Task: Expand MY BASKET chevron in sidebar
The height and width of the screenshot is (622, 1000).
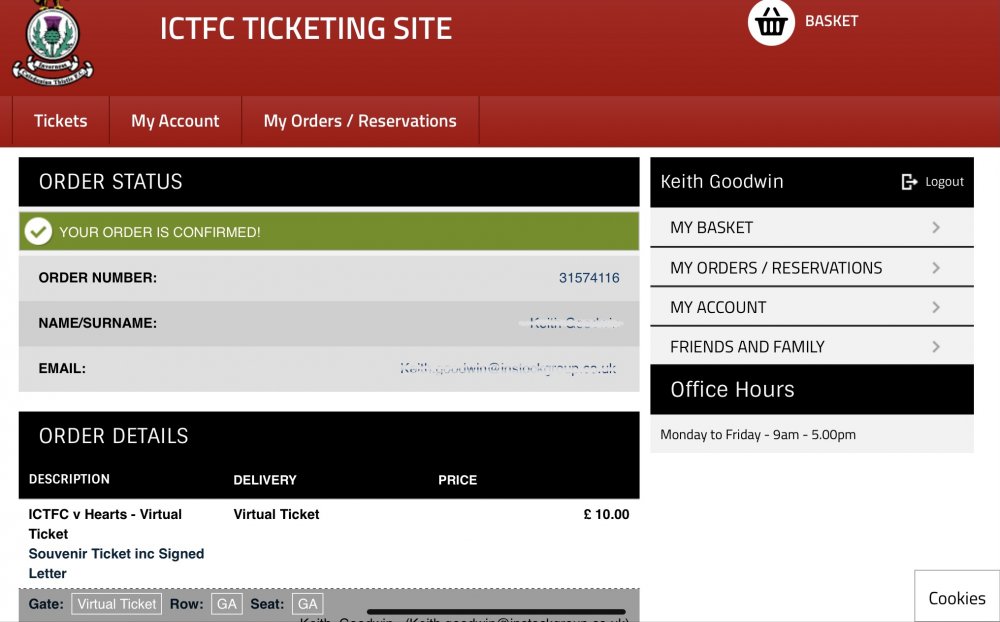Action: 936,227
